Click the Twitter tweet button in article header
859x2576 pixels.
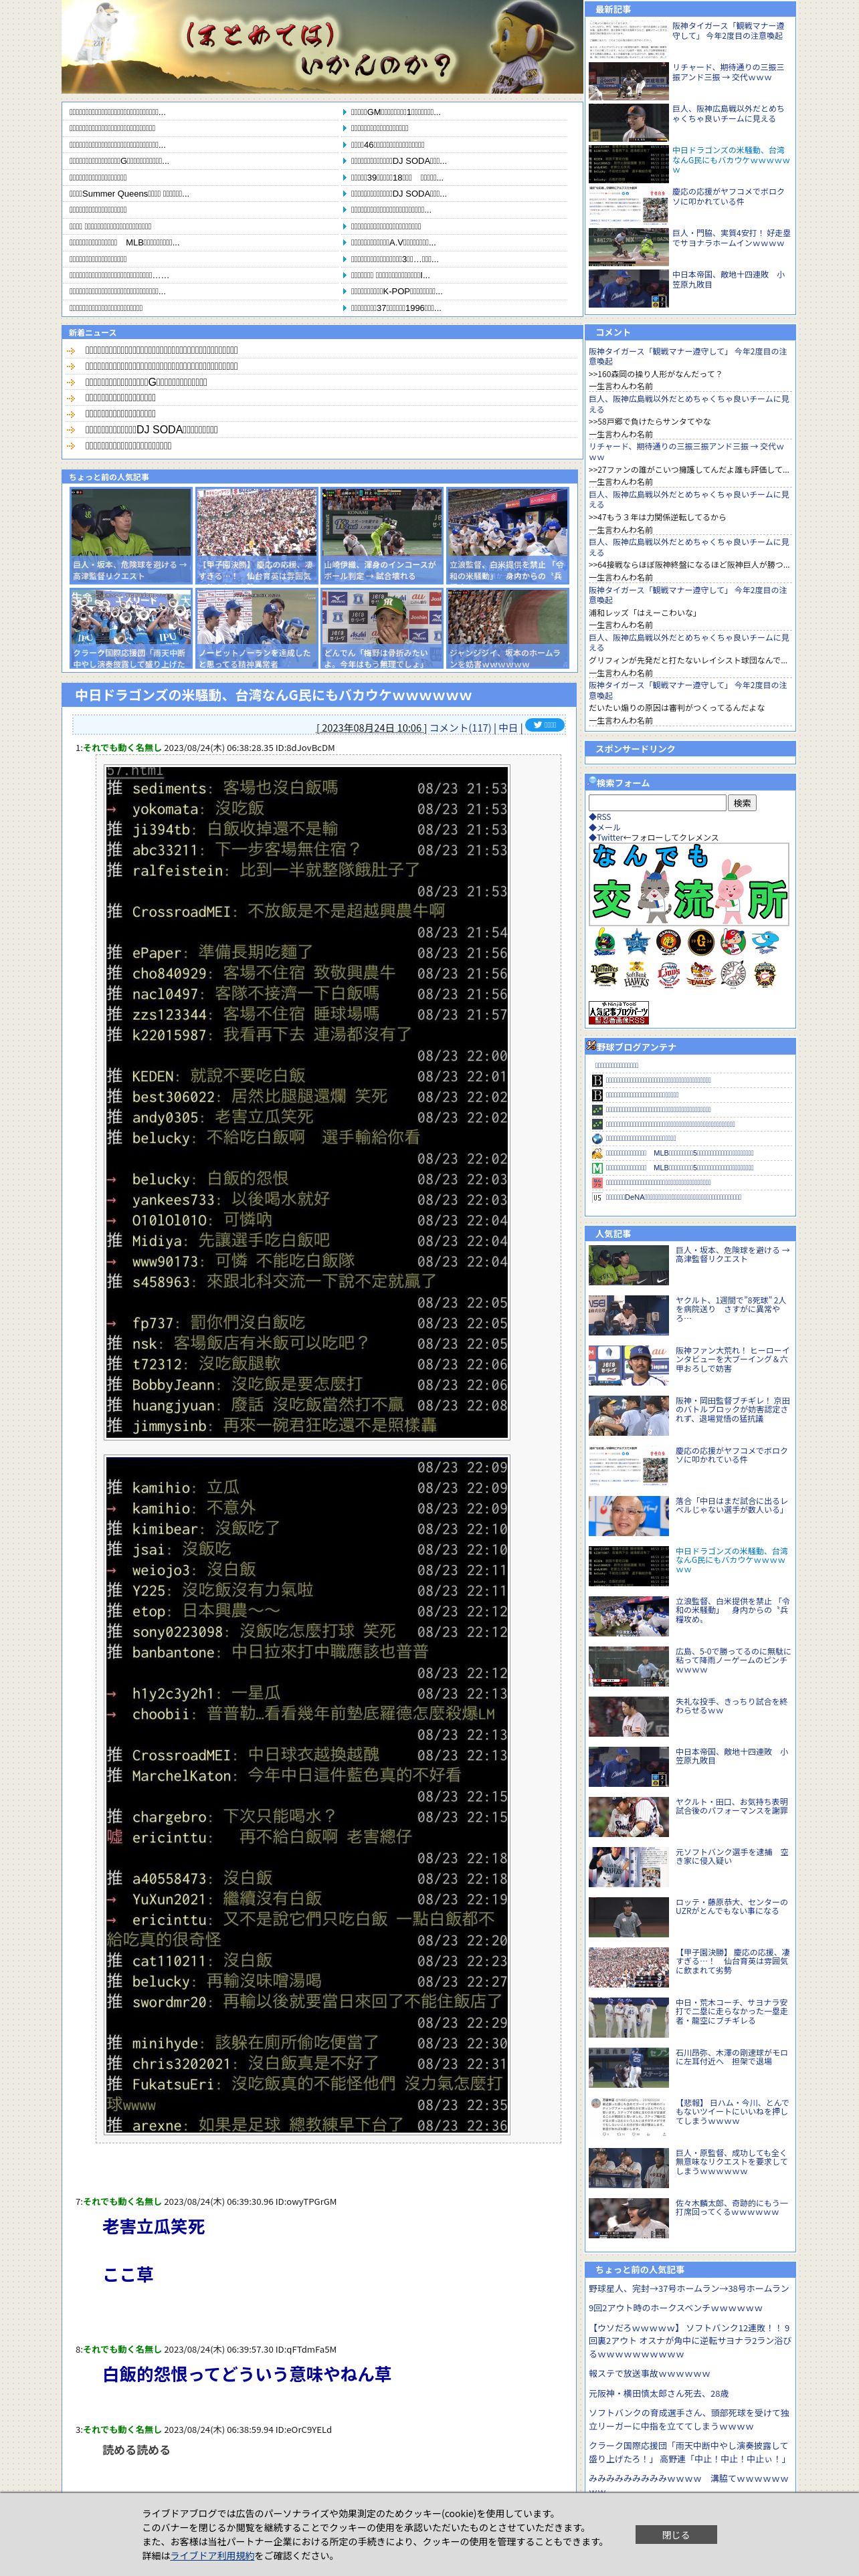pyautogui.click(x=545, y=725)
